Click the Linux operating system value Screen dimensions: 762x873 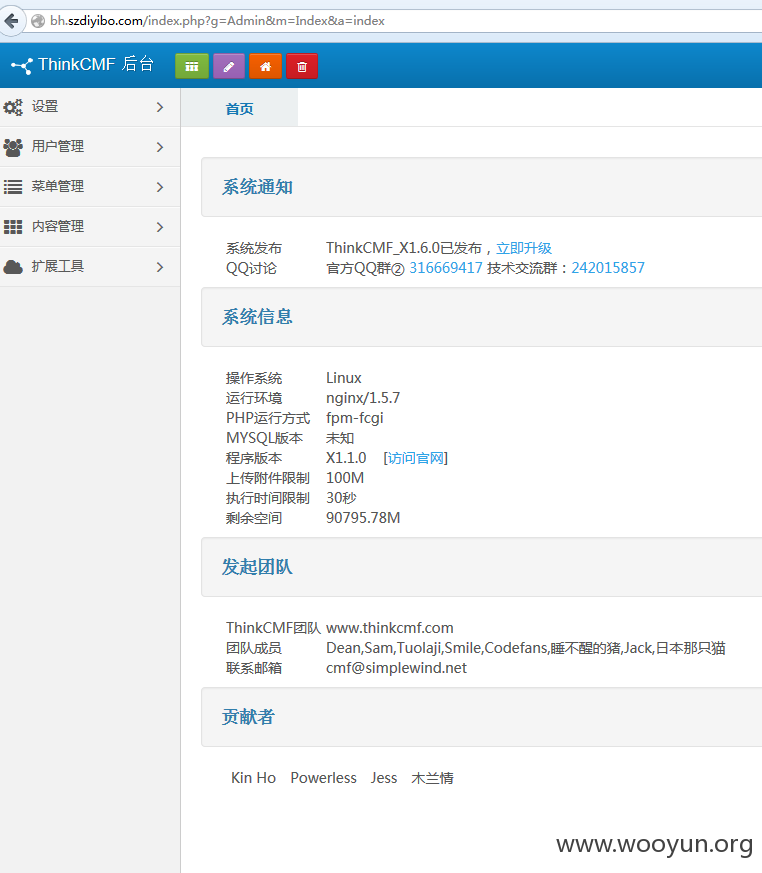343,378
